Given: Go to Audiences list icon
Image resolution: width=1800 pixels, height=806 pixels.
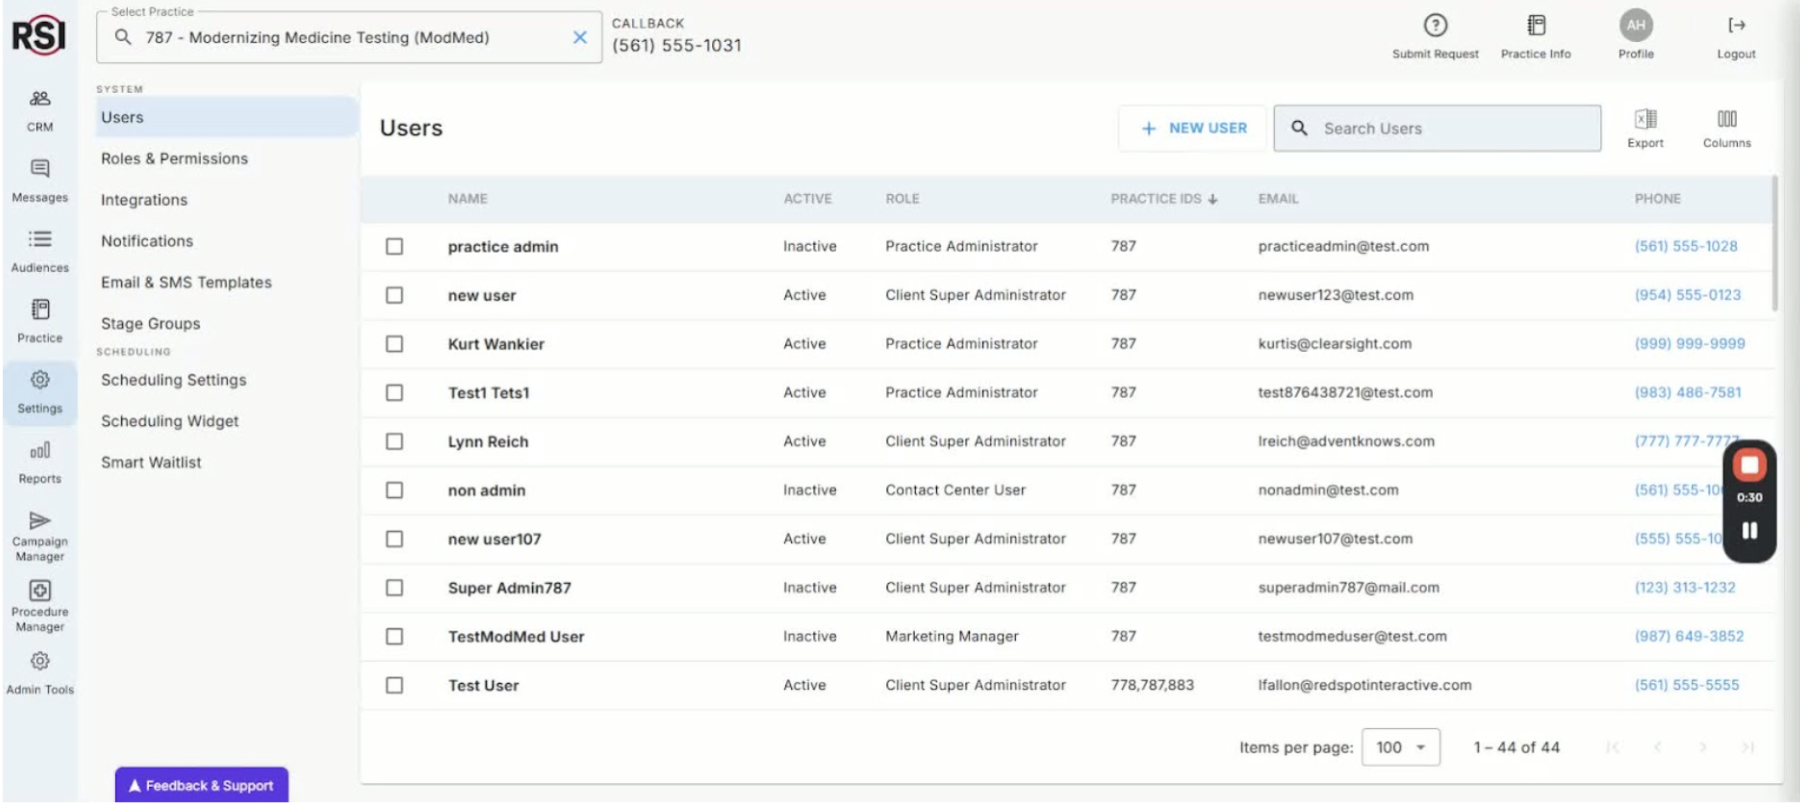Looking at the screenshot, I should (40, 239).
